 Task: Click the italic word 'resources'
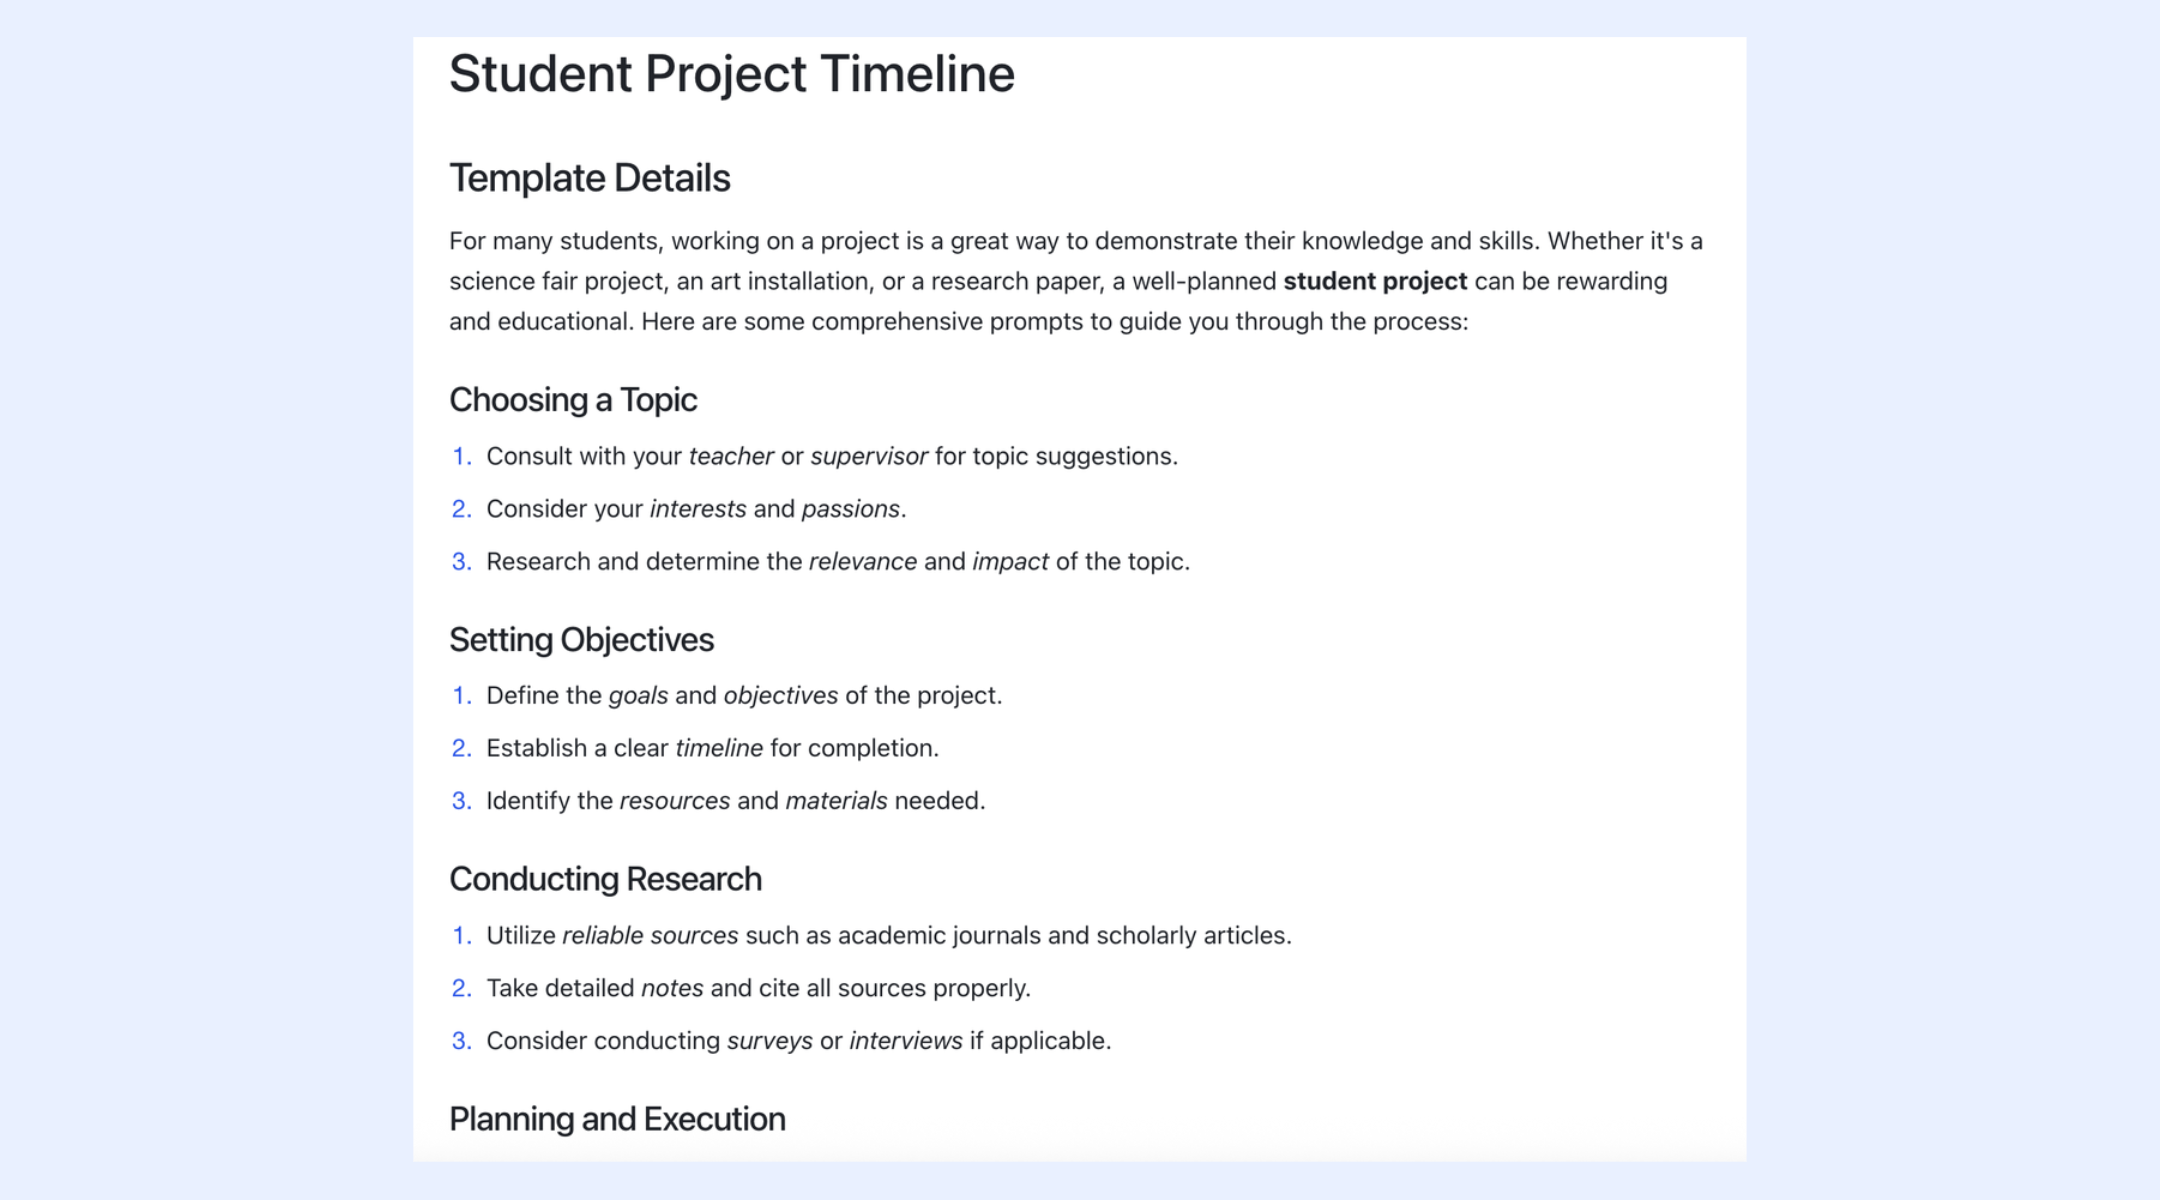point(675,801)
